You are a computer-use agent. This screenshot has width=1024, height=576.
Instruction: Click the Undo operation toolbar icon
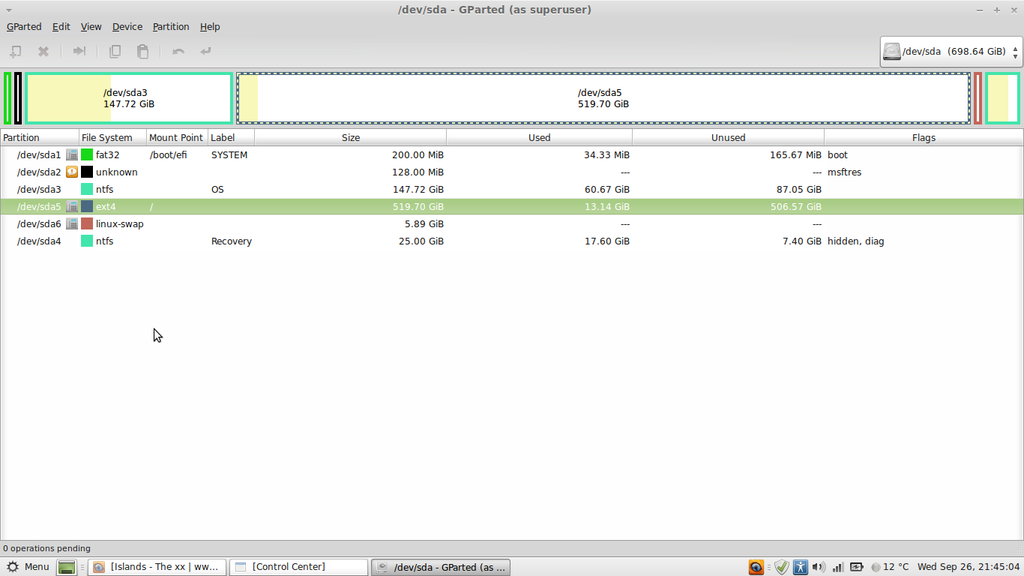pos(178,51)
